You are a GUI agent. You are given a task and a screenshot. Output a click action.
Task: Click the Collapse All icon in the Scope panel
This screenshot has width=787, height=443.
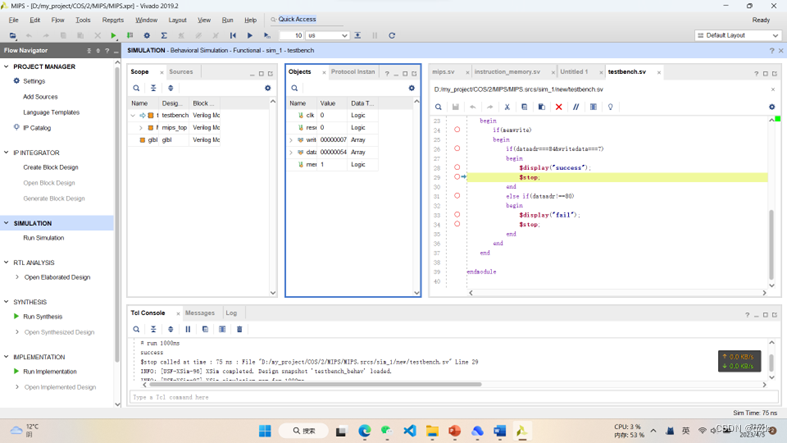tap(154, 88)
